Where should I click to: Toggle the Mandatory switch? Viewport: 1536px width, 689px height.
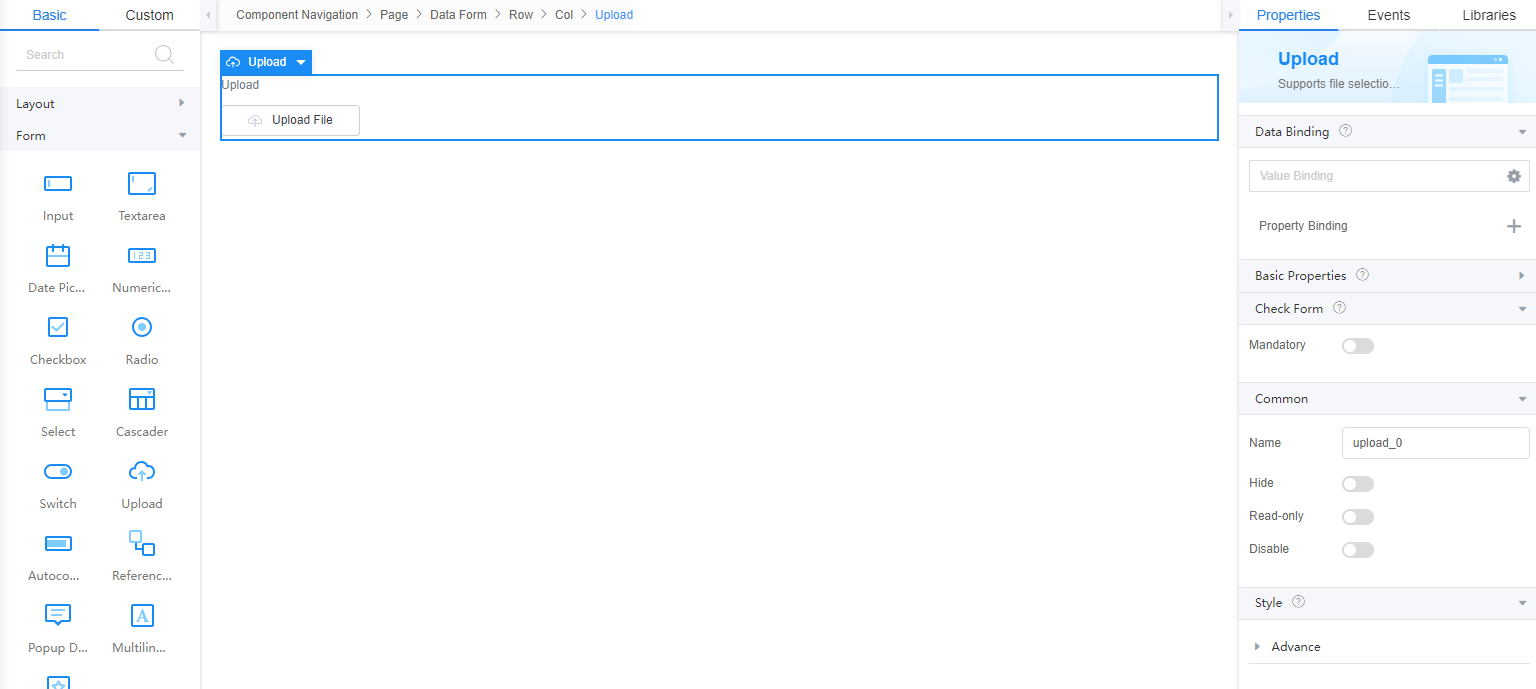coord(1358,346)
